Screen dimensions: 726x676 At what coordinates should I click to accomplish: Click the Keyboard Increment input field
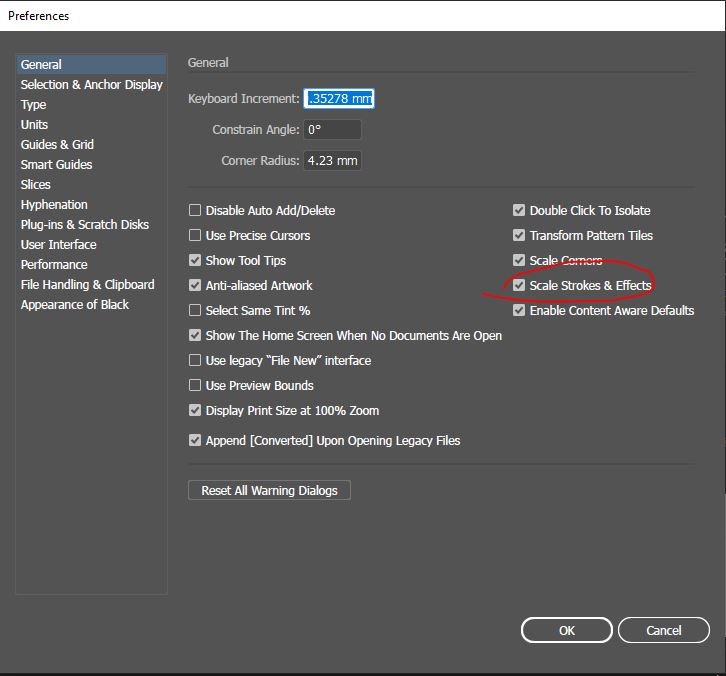click(339, 99)
